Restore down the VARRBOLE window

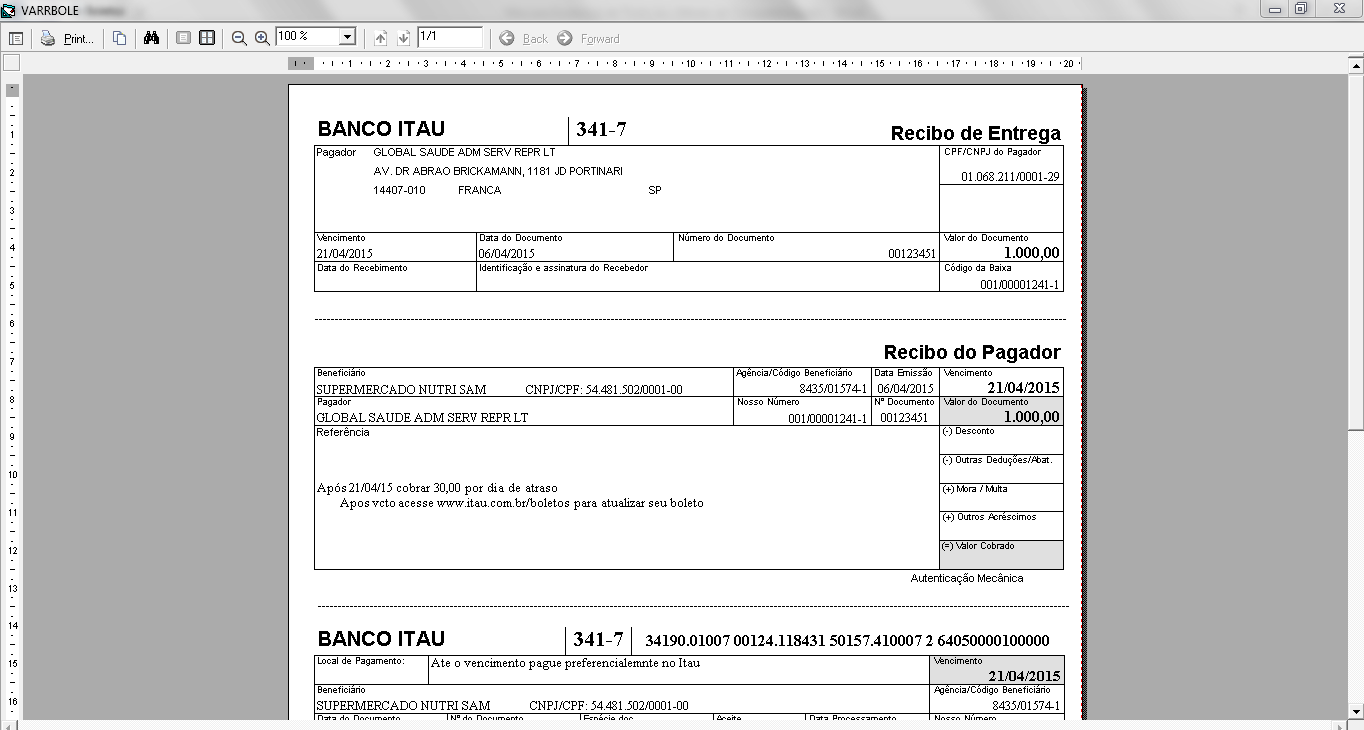tap(1301, 8)
